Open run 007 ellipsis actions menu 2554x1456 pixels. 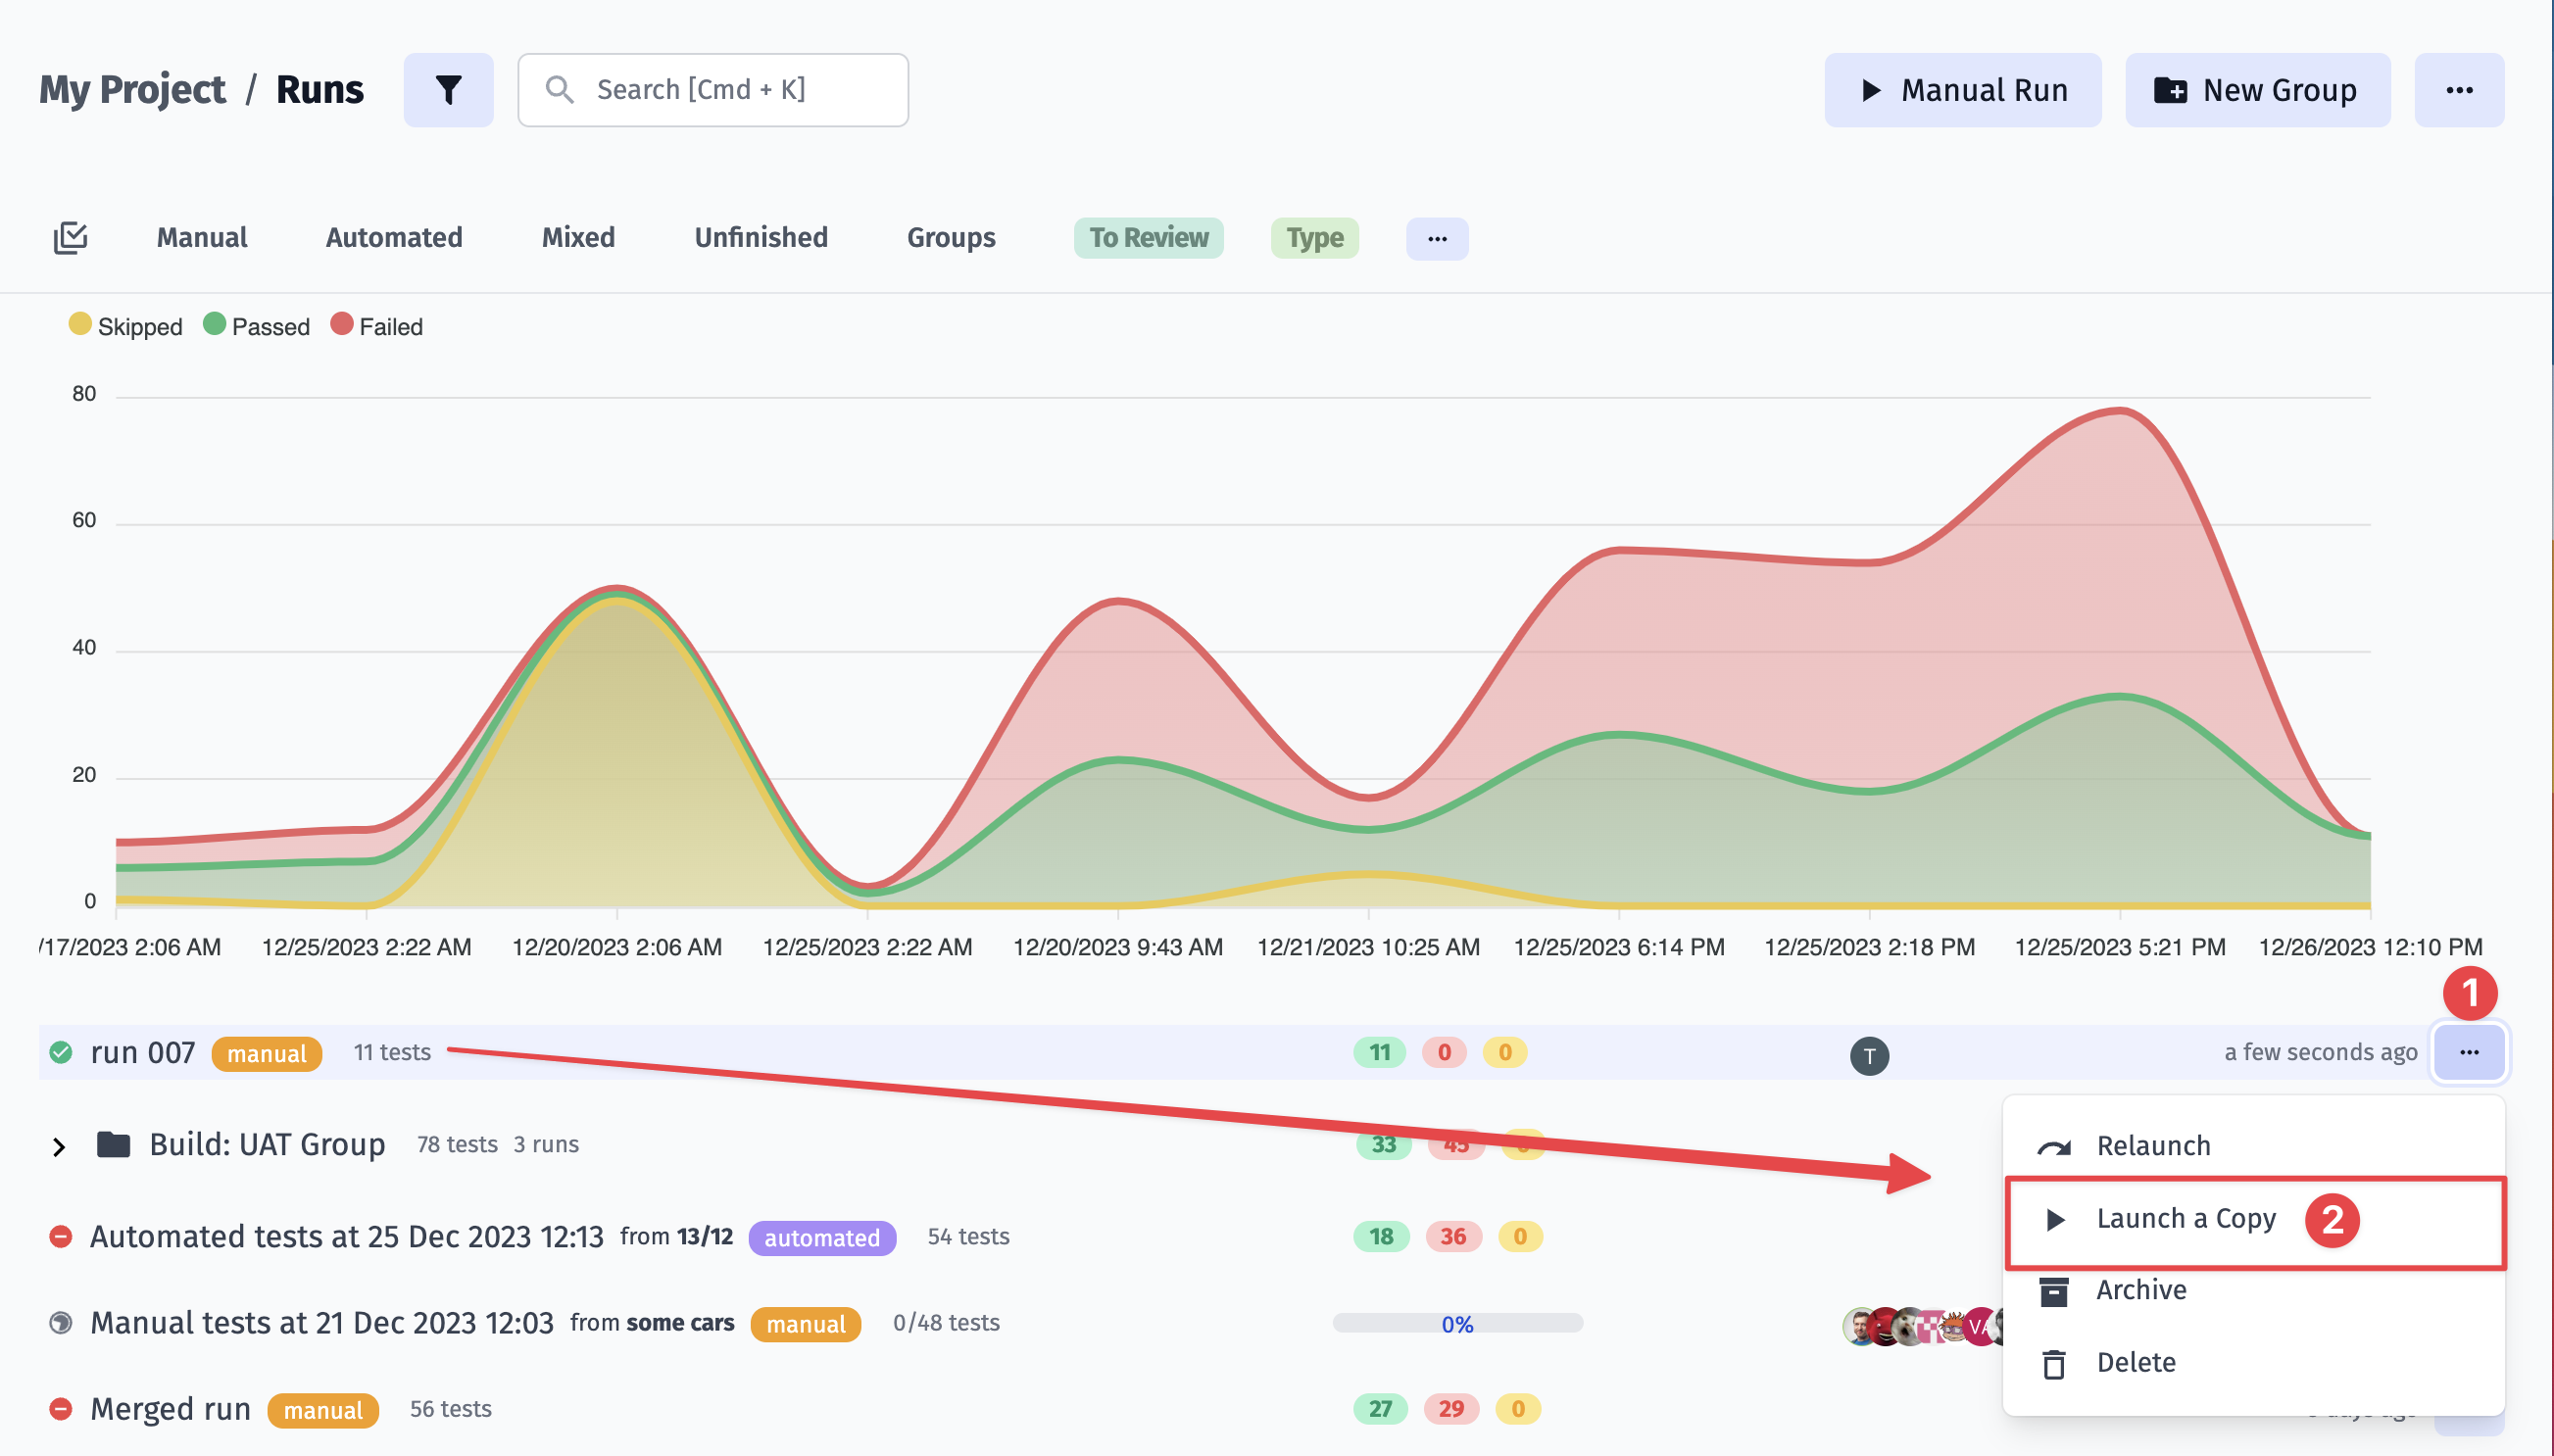coord(2468,1053)
